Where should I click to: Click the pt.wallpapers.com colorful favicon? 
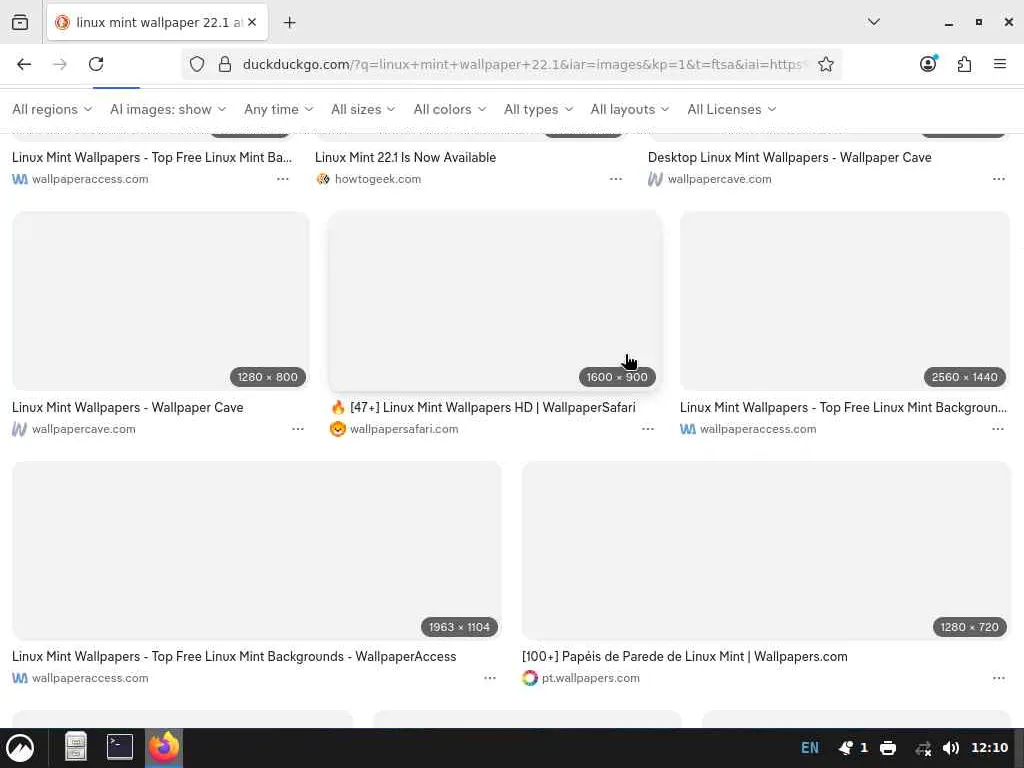coord(530,679)
